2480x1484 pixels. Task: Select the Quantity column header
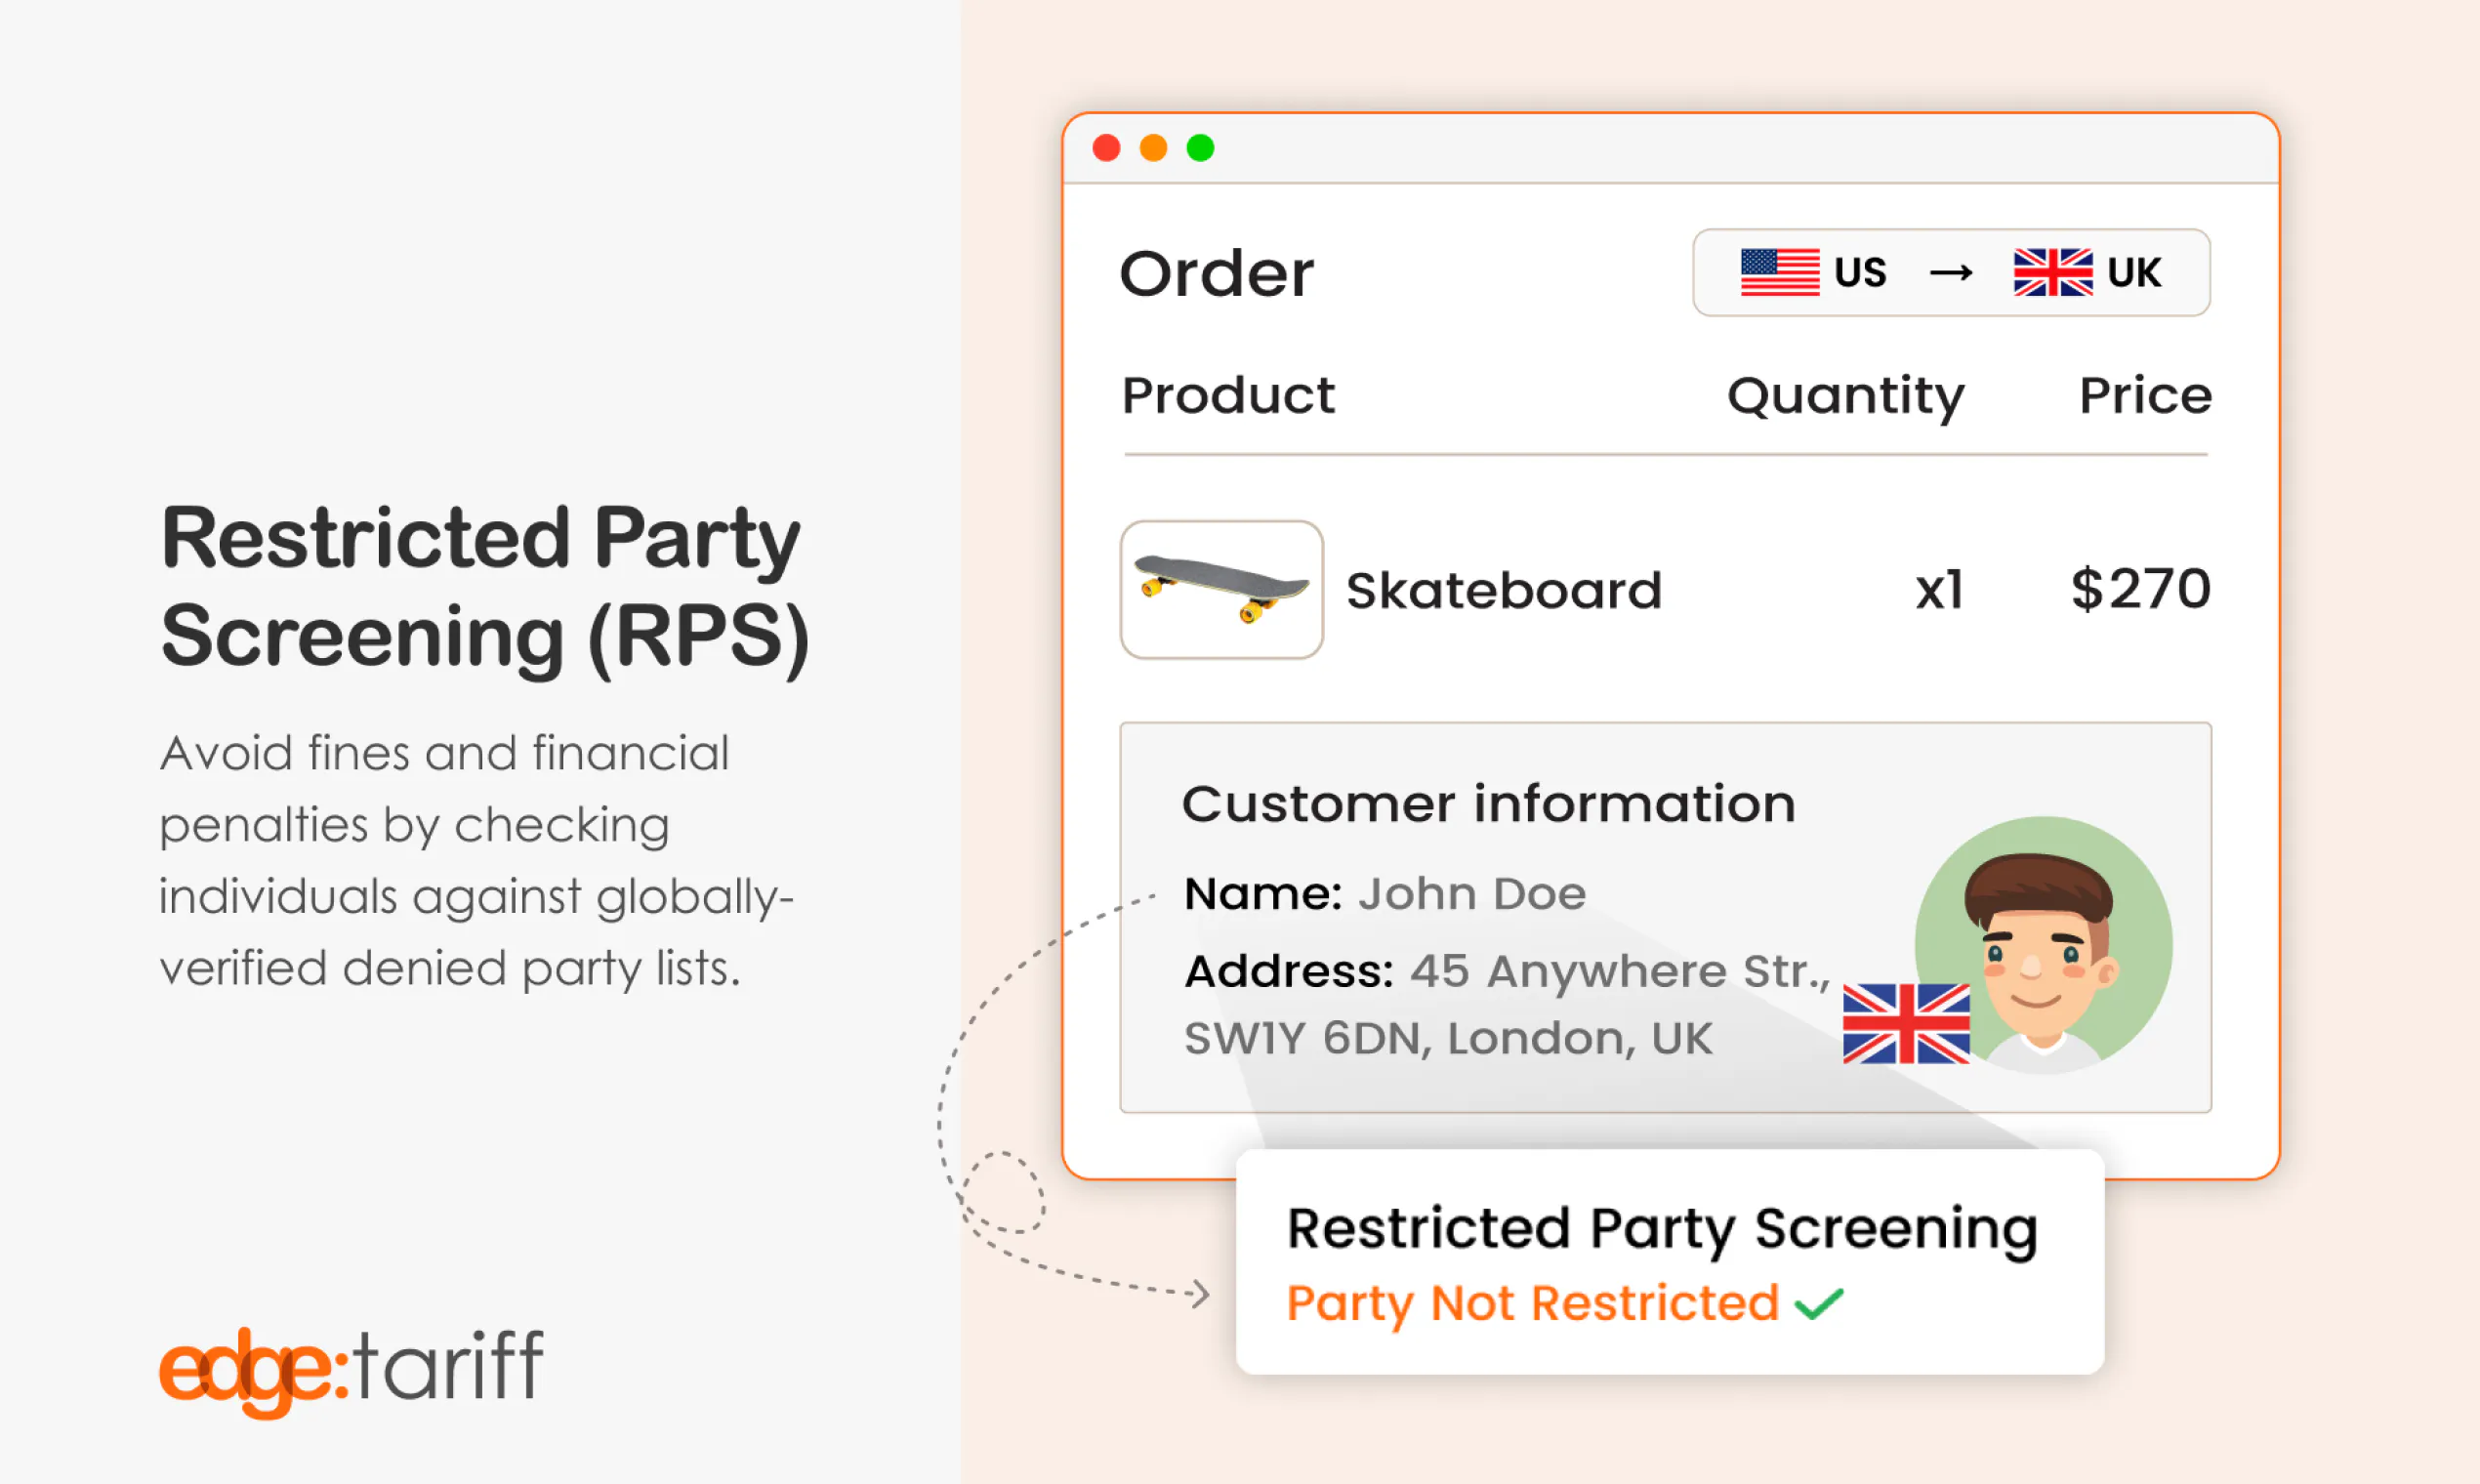(x=1845, y=397)
